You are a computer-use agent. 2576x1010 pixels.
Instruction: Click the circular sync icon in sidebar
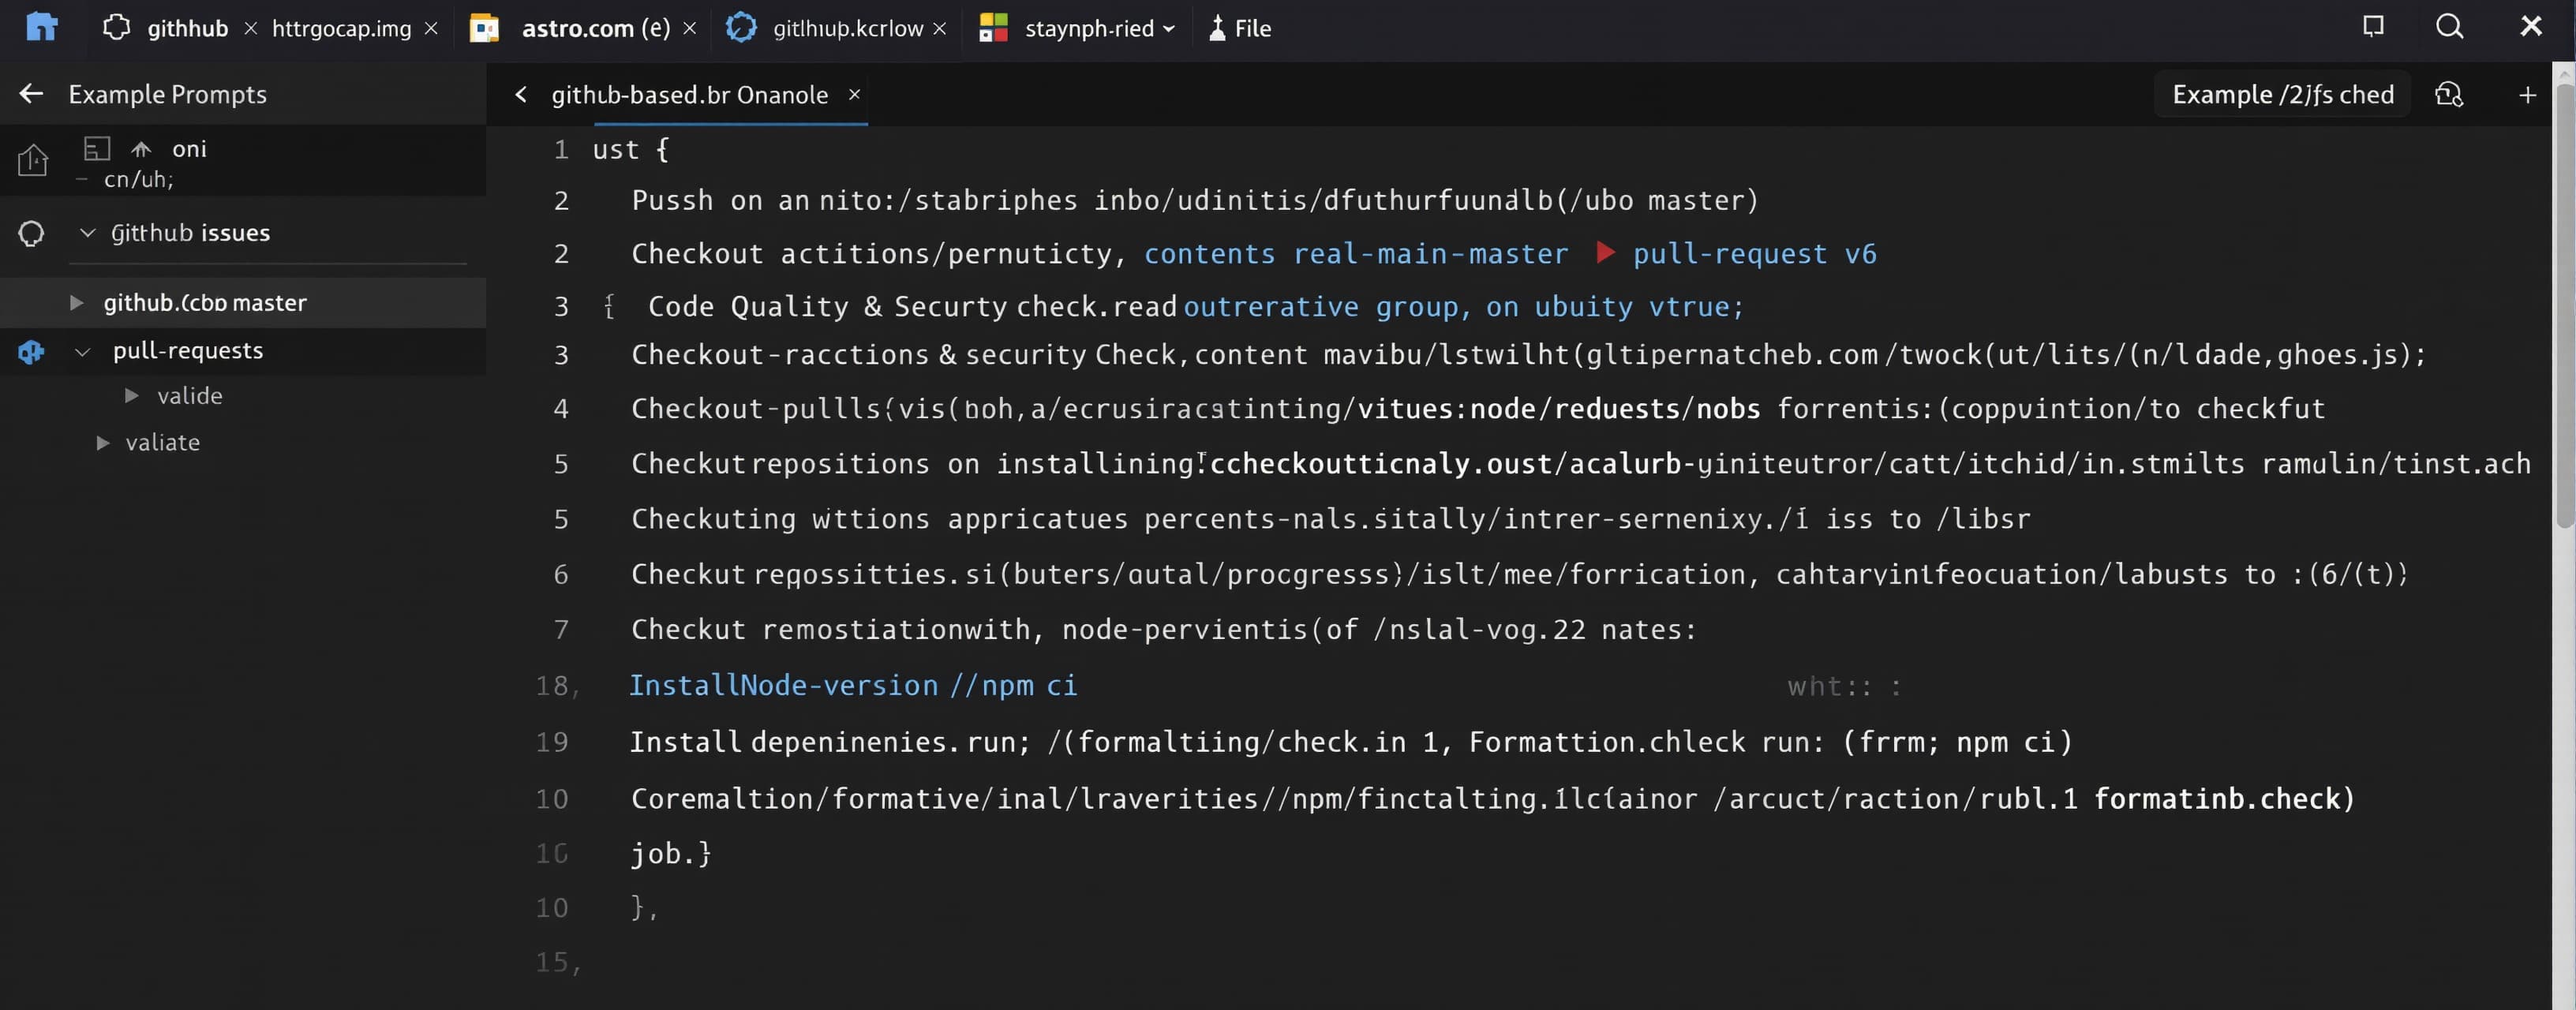[x=31, y=233]
